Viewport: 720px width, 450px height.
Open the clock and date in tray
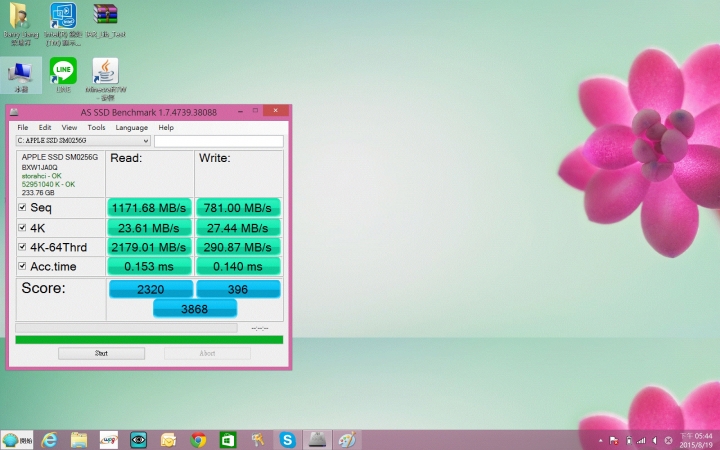[696, 440]
